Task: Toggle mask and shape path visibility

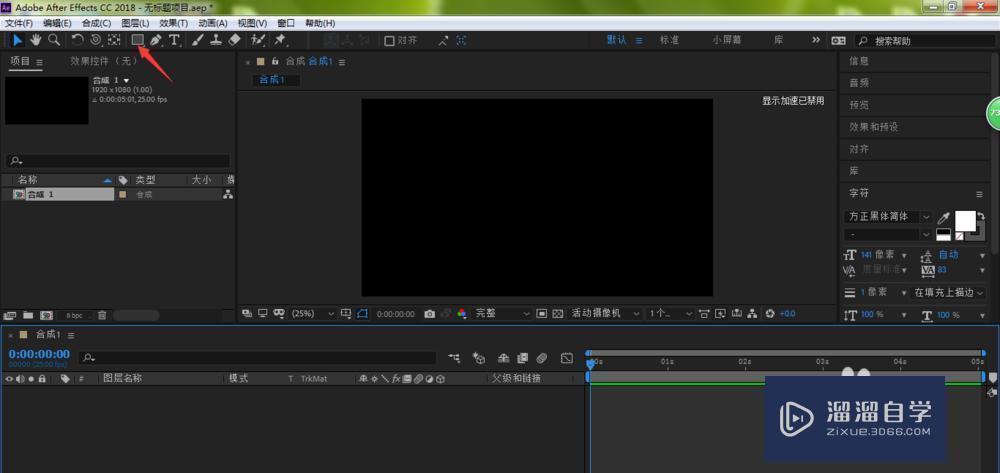Action: (x=362, y=314)
